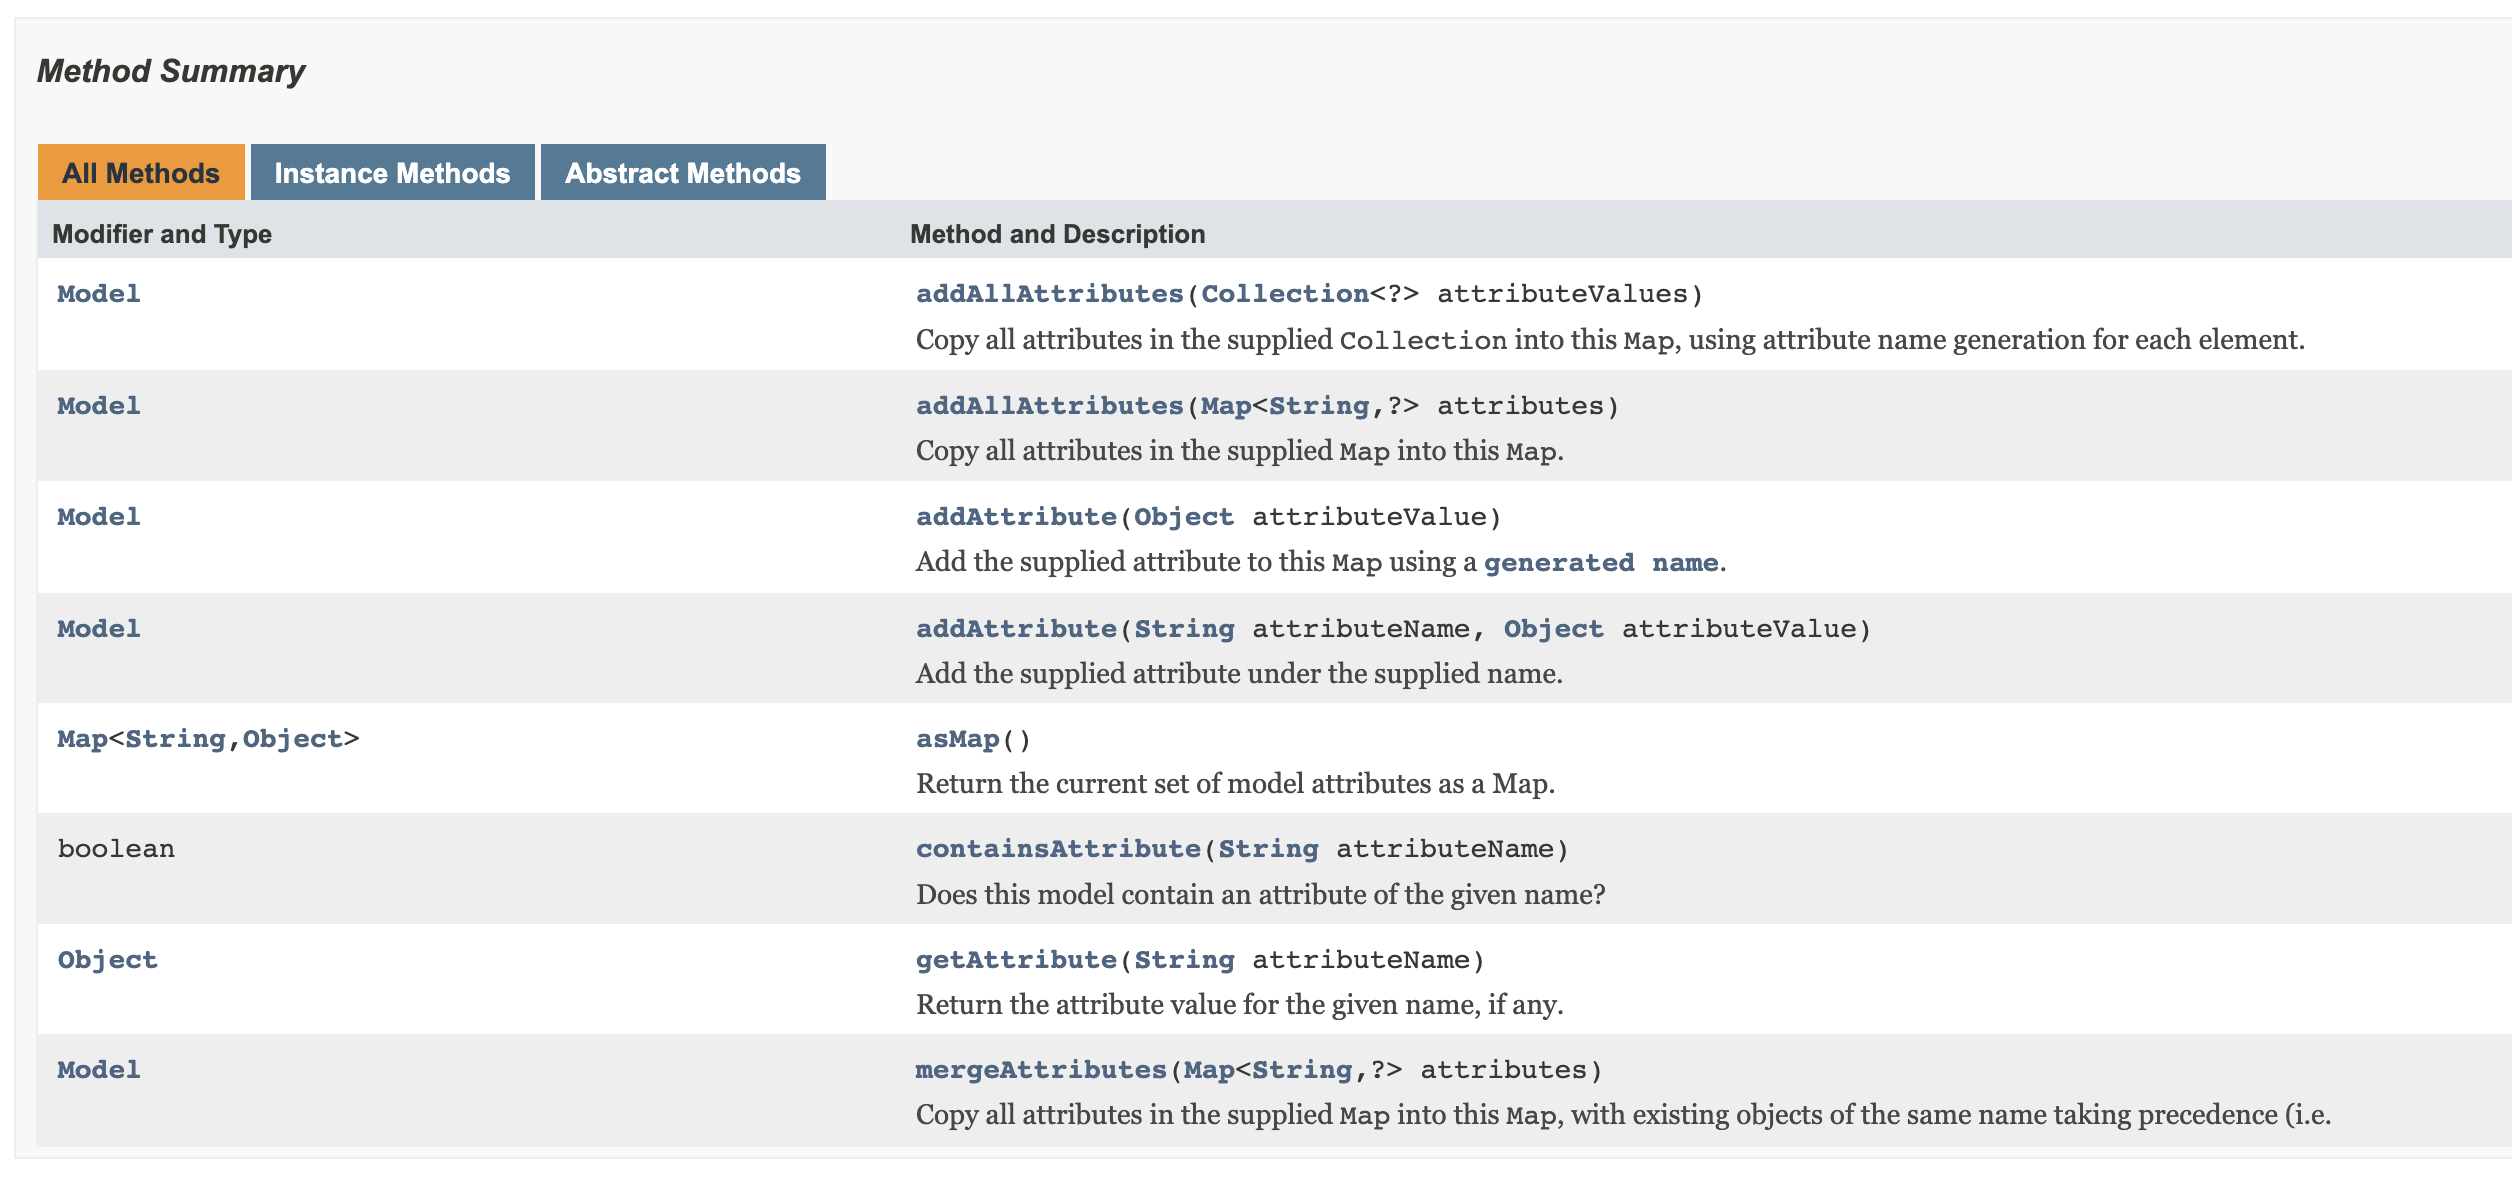Open the containsAttribute method link

pos(1058,849)
